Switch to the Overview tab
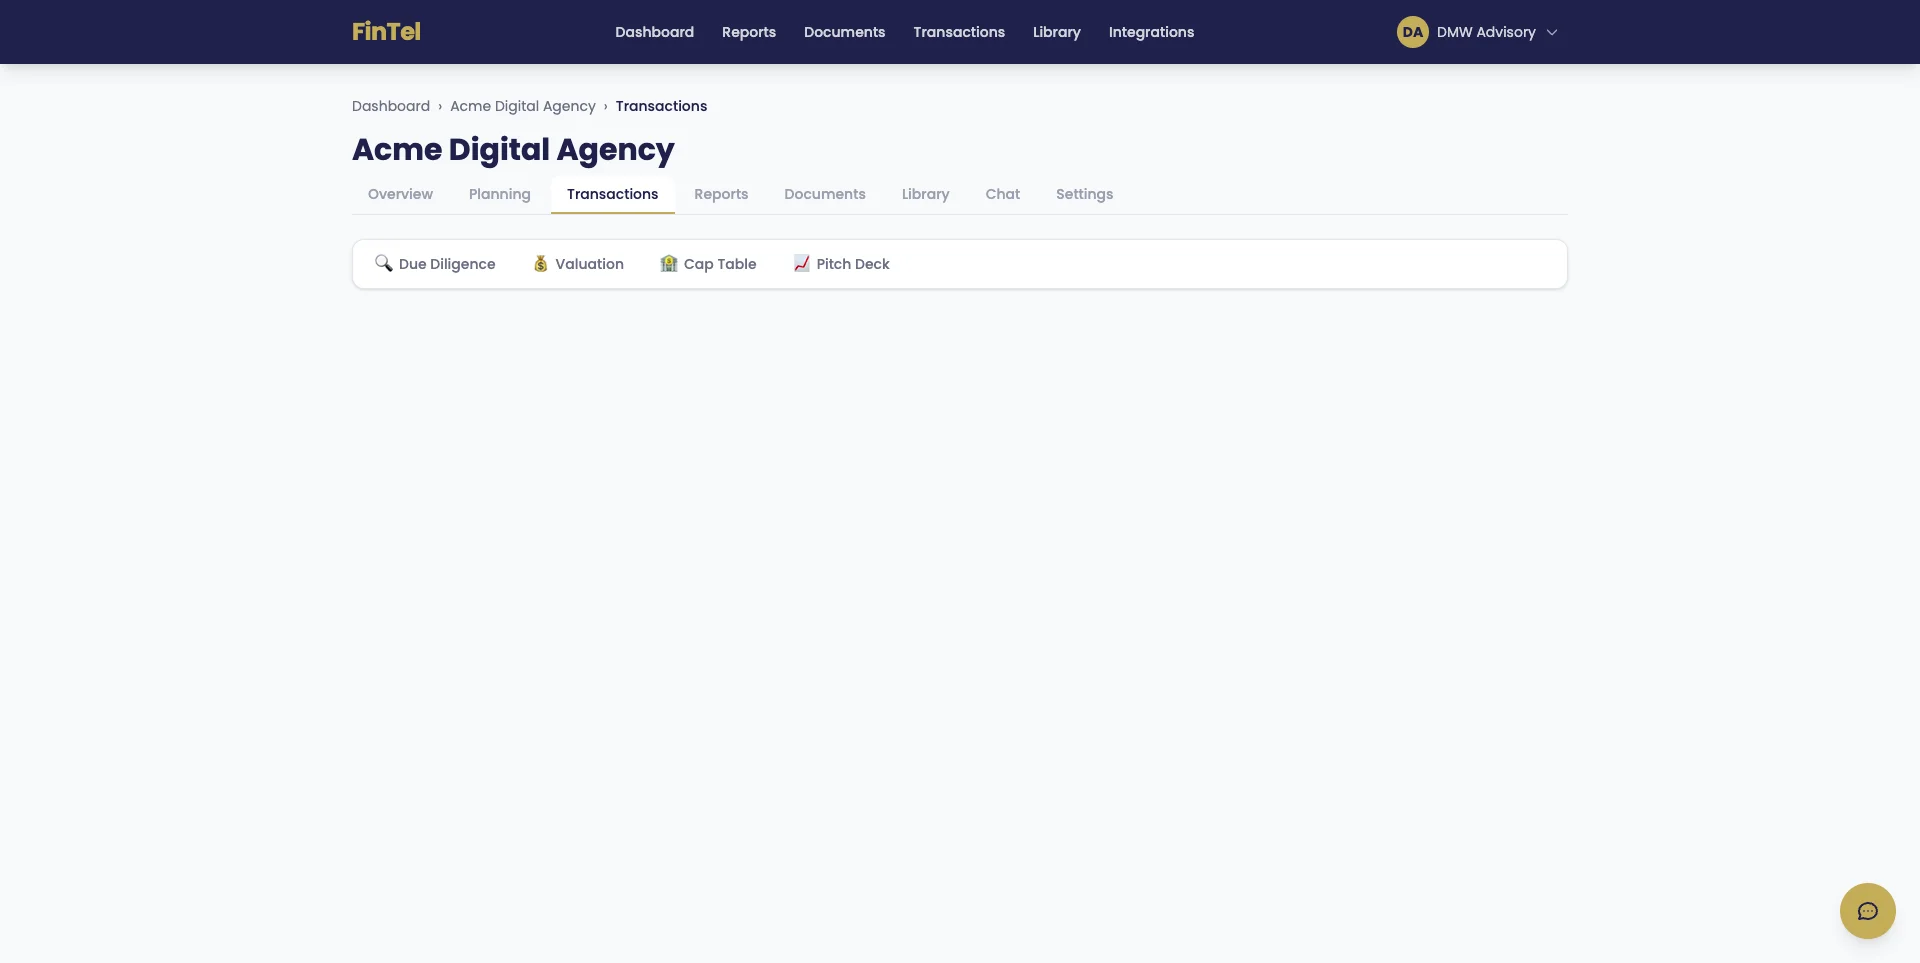 coord(400,194)
